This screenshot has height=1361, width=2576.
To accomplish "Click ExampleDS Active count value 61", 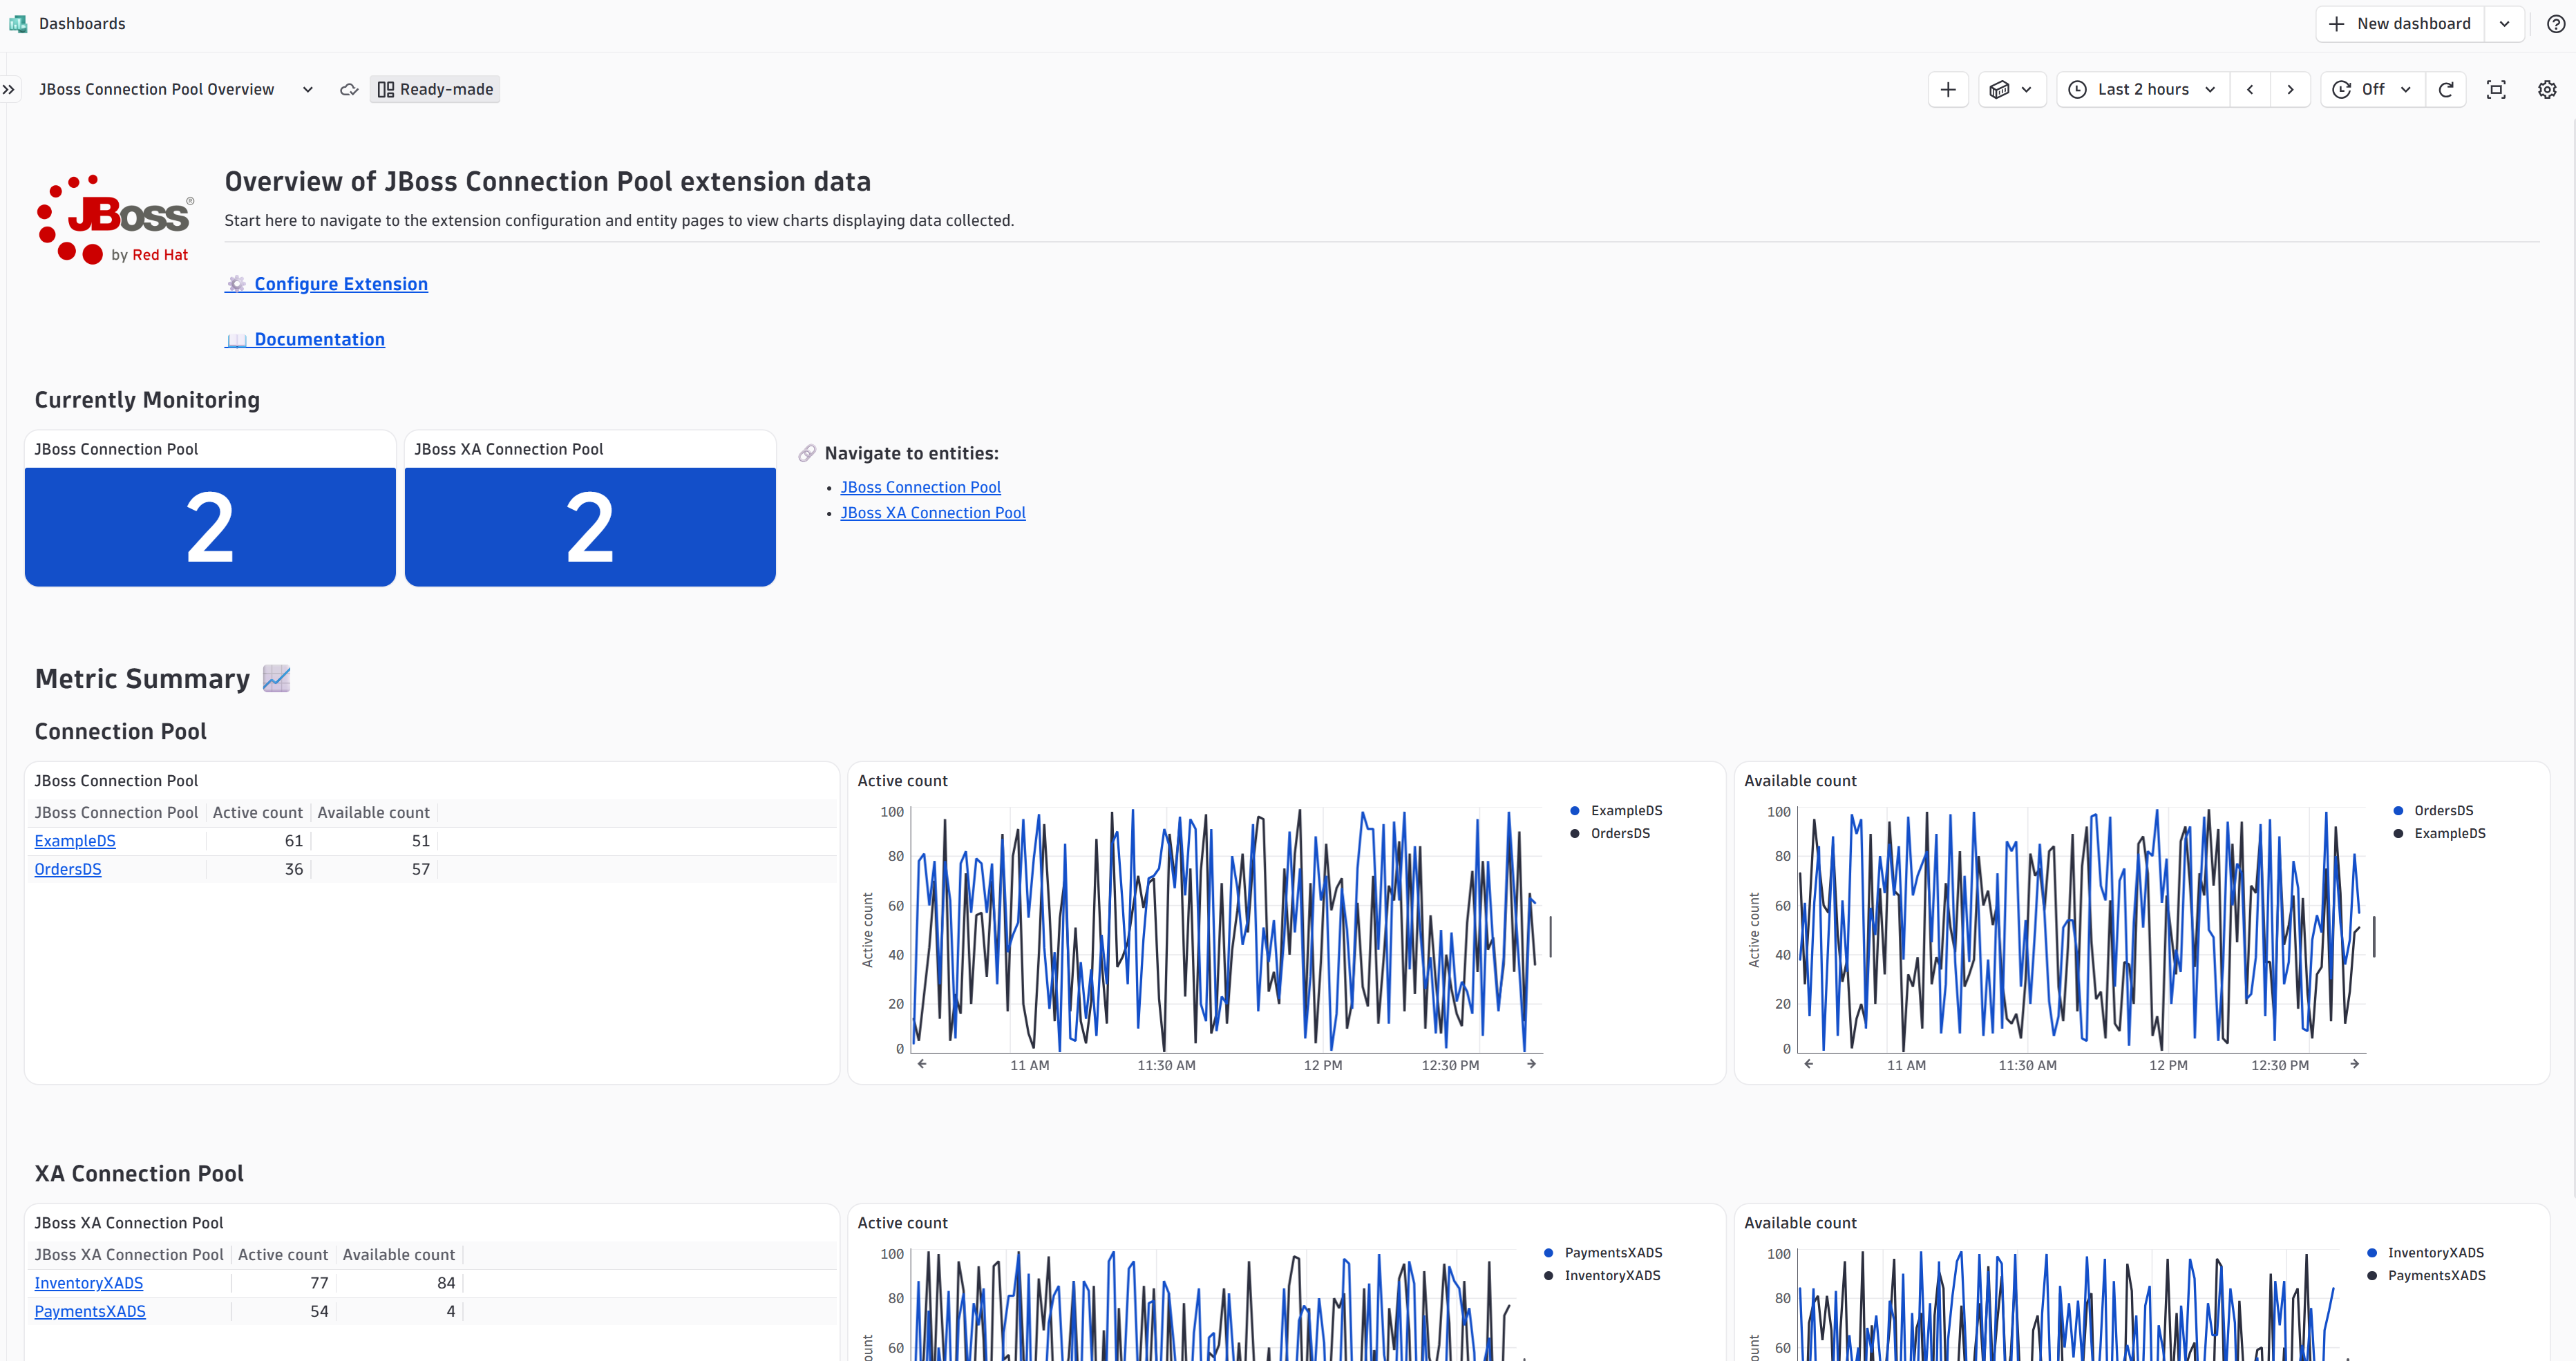I will point(293,841).
